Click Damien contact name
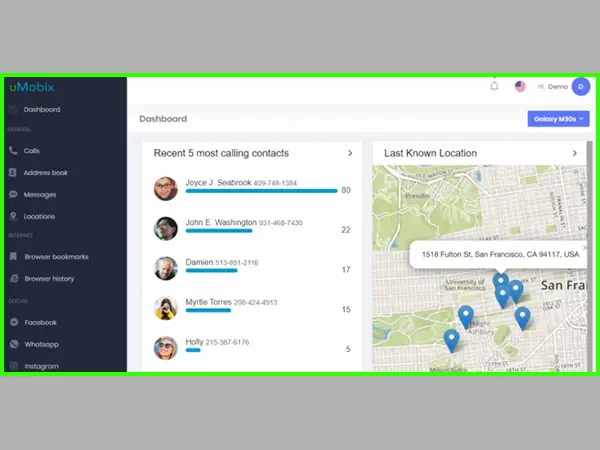Image resolution: width=600 pixels, height=450 pixels. pos(199,262)
